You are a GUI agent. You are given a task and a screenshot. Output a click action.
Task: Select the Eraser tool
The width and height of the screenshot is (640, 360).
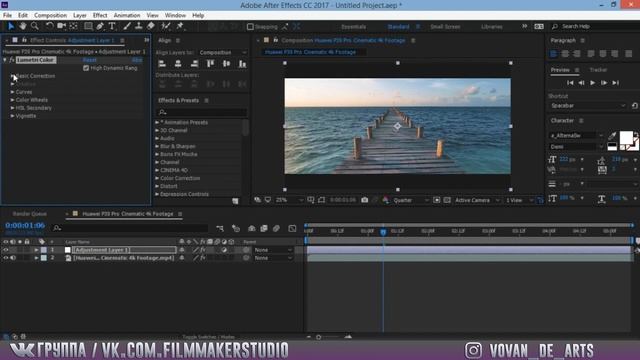151,26
